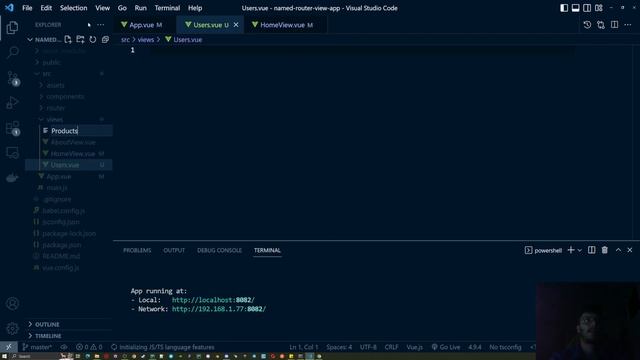
Task: Collapse all folders in Explorer
Action: tap(105, 40)
